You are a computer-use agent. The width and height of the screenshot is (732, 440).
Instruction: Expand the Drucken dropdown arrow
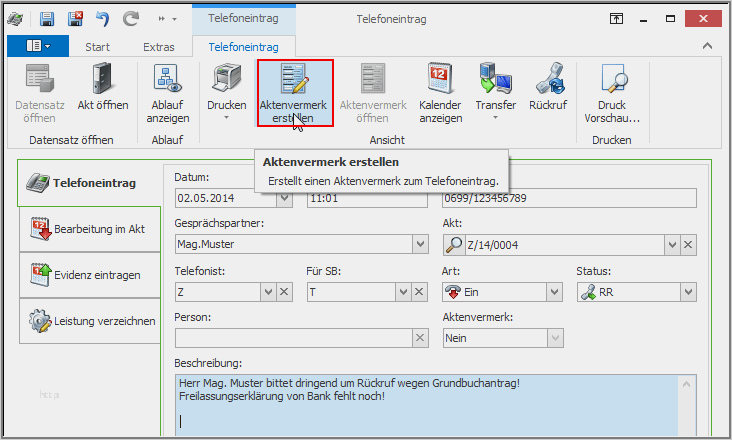[x=227, y=118]
